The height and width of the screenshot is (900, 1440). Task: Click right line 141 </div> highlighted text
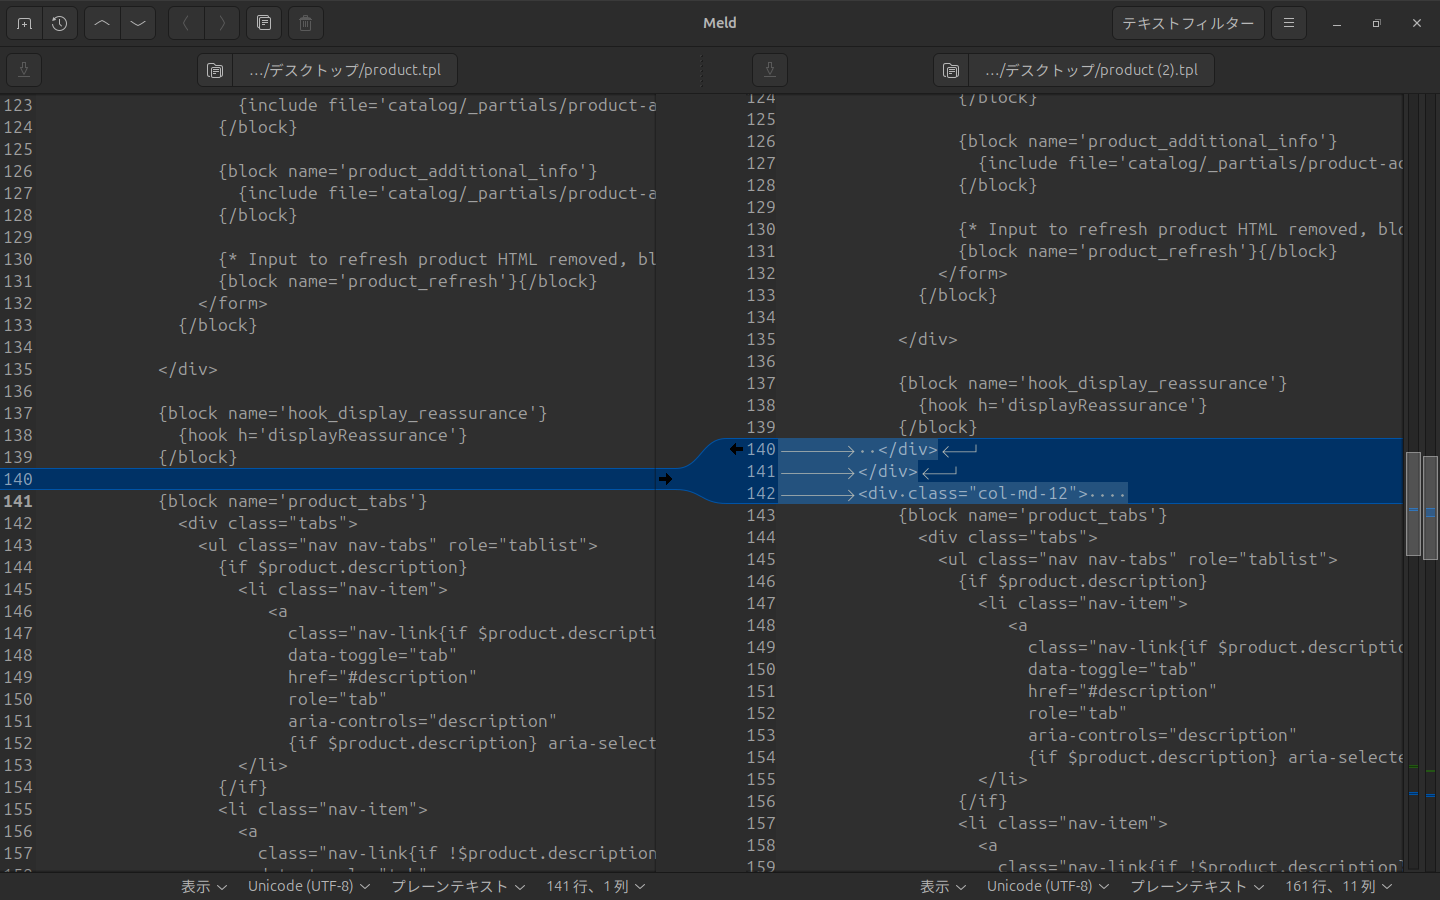tap(888, 471)
